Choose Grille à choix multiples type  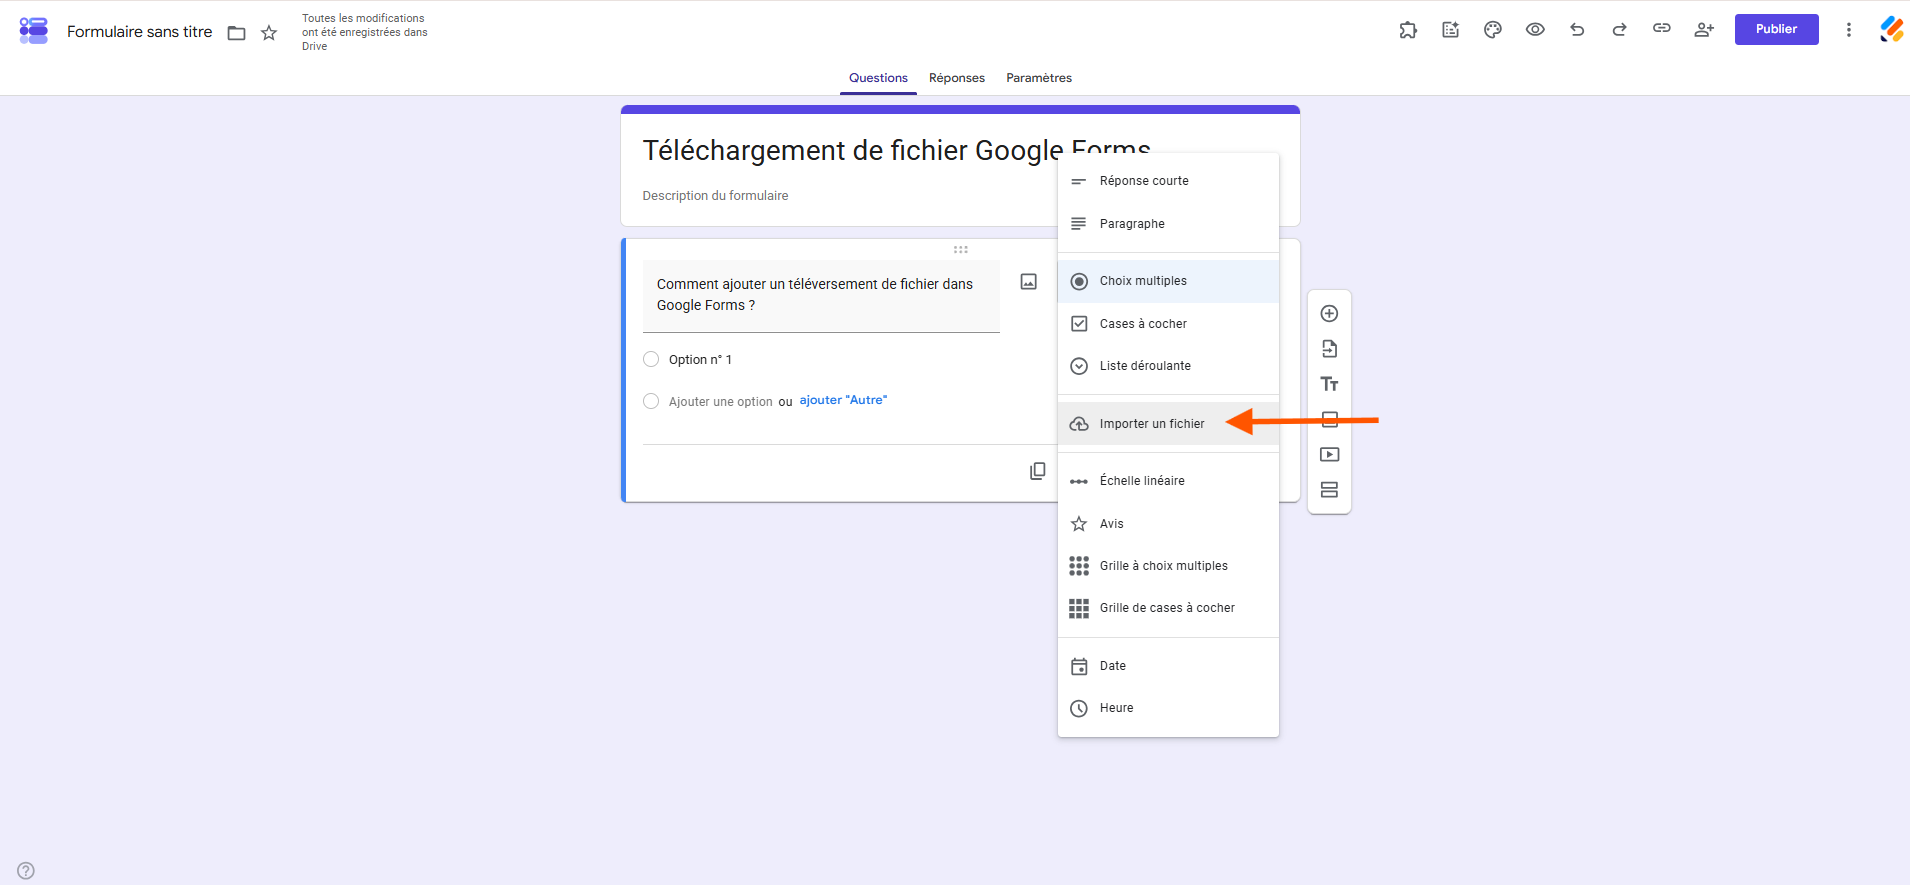1168,566
